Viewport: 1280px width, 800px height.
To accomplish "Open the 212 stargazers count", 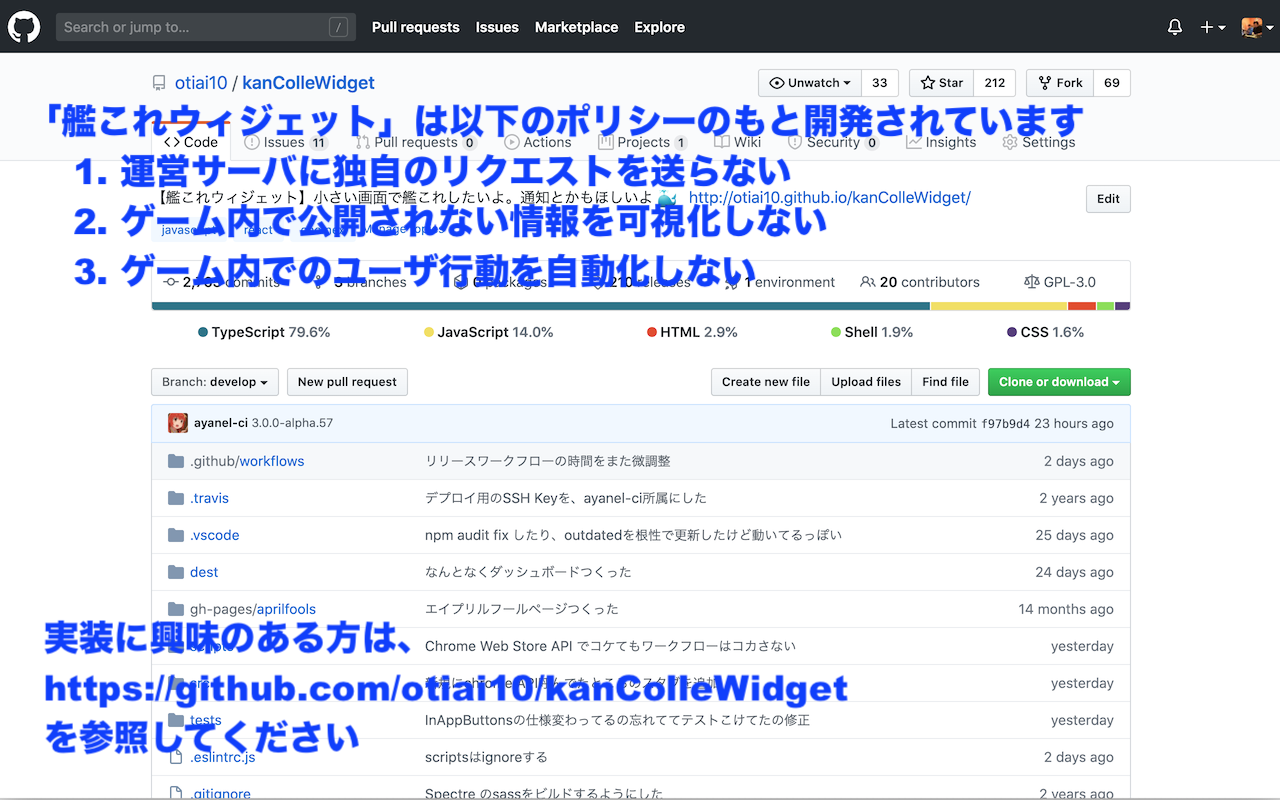I will (995, 83).
